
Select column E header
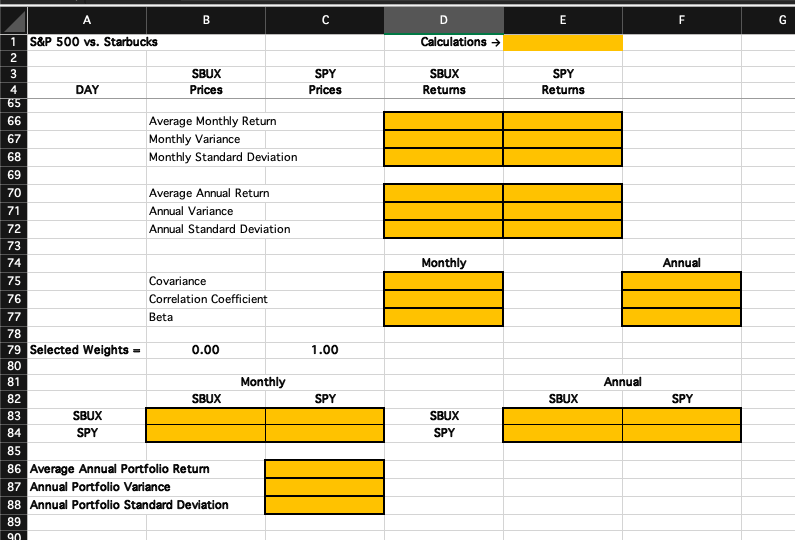tap(563, 20)
